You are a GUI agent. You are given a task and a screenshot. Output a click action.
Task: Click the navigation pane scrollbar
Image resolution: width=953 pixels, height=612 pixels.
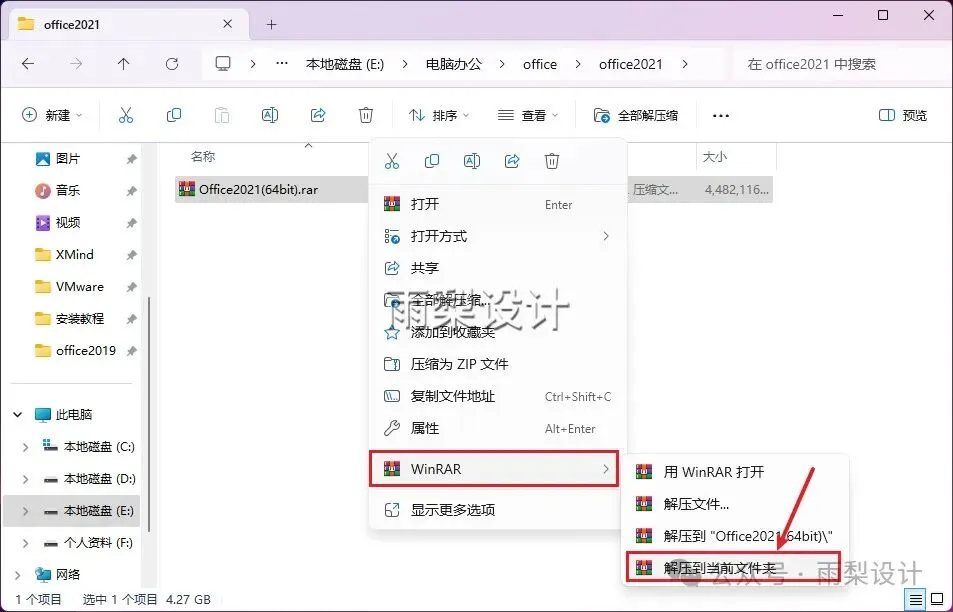148,413
